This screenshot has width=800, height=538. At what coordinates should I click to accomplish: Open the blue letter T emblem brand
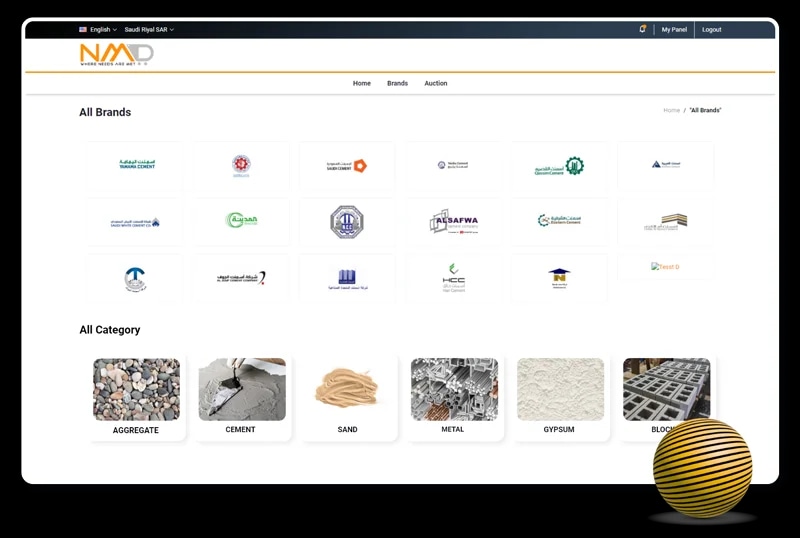coord(135,280)
